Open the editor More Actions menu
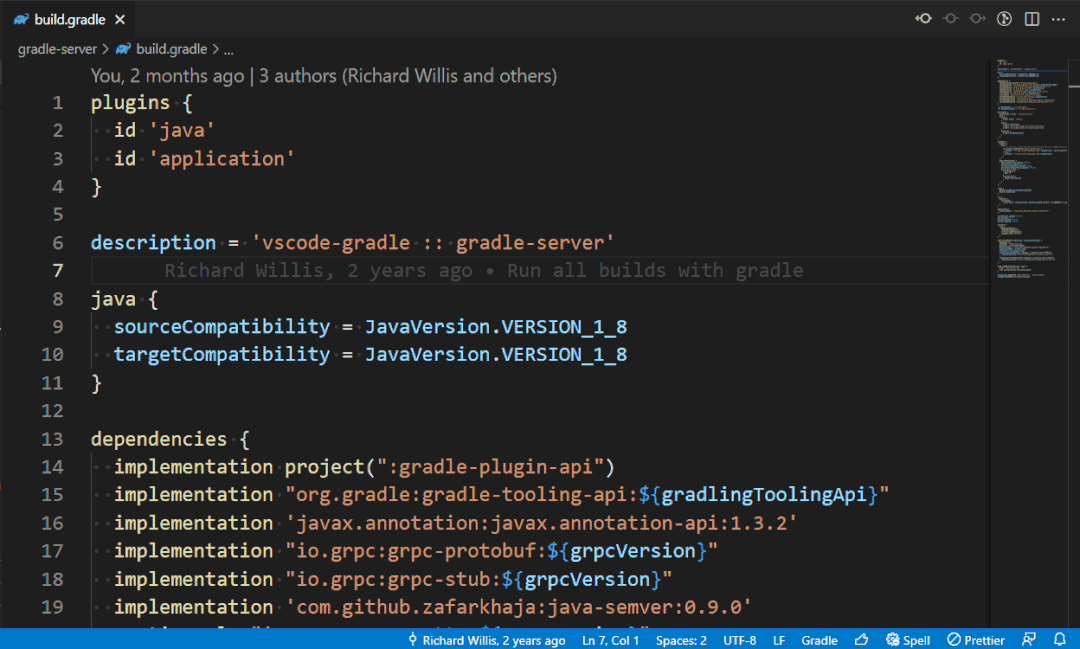1080x649 pixels. pyautogui.click(x=1059, y=19)
